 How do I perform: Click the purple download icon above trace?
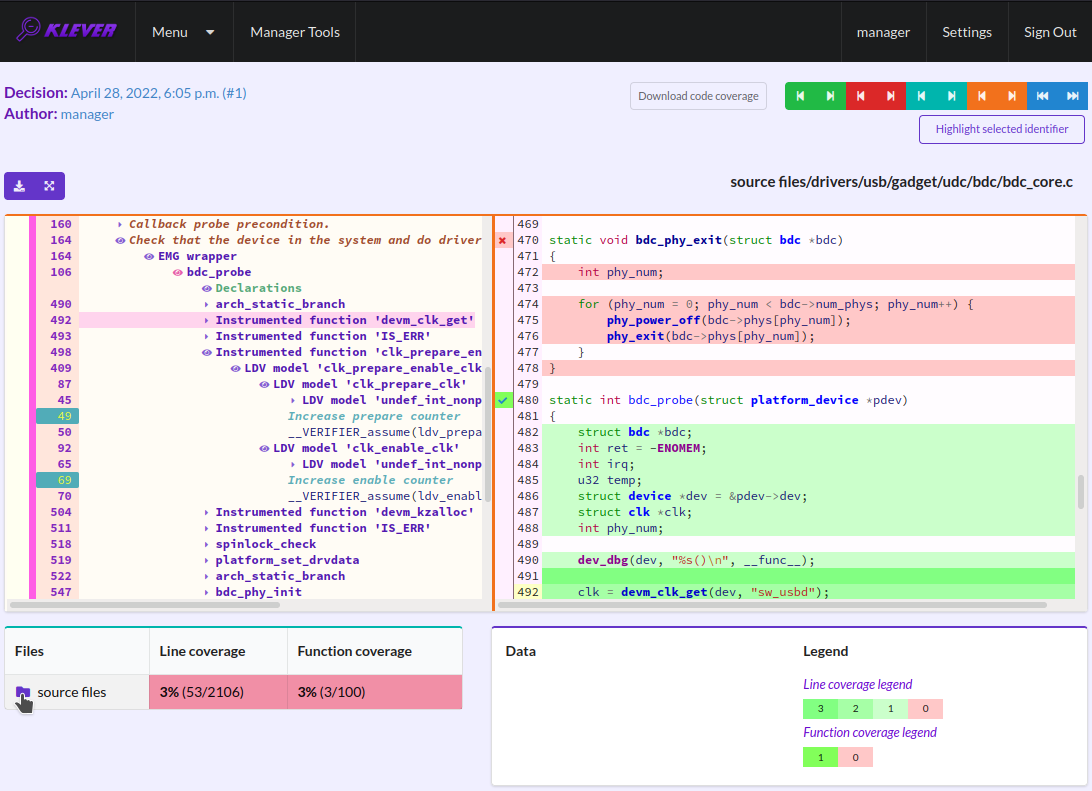click(x=20, y=186)
